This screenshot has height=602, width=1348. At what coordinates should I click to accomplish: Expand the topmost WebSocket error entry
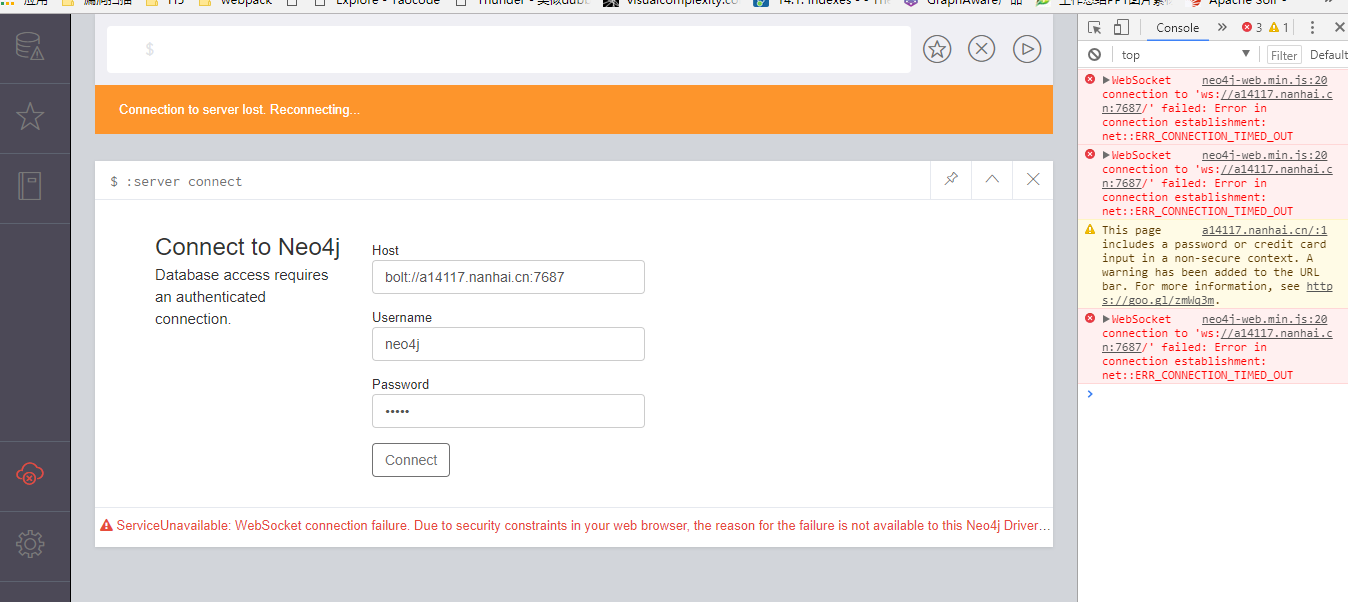click(1106, 80)
